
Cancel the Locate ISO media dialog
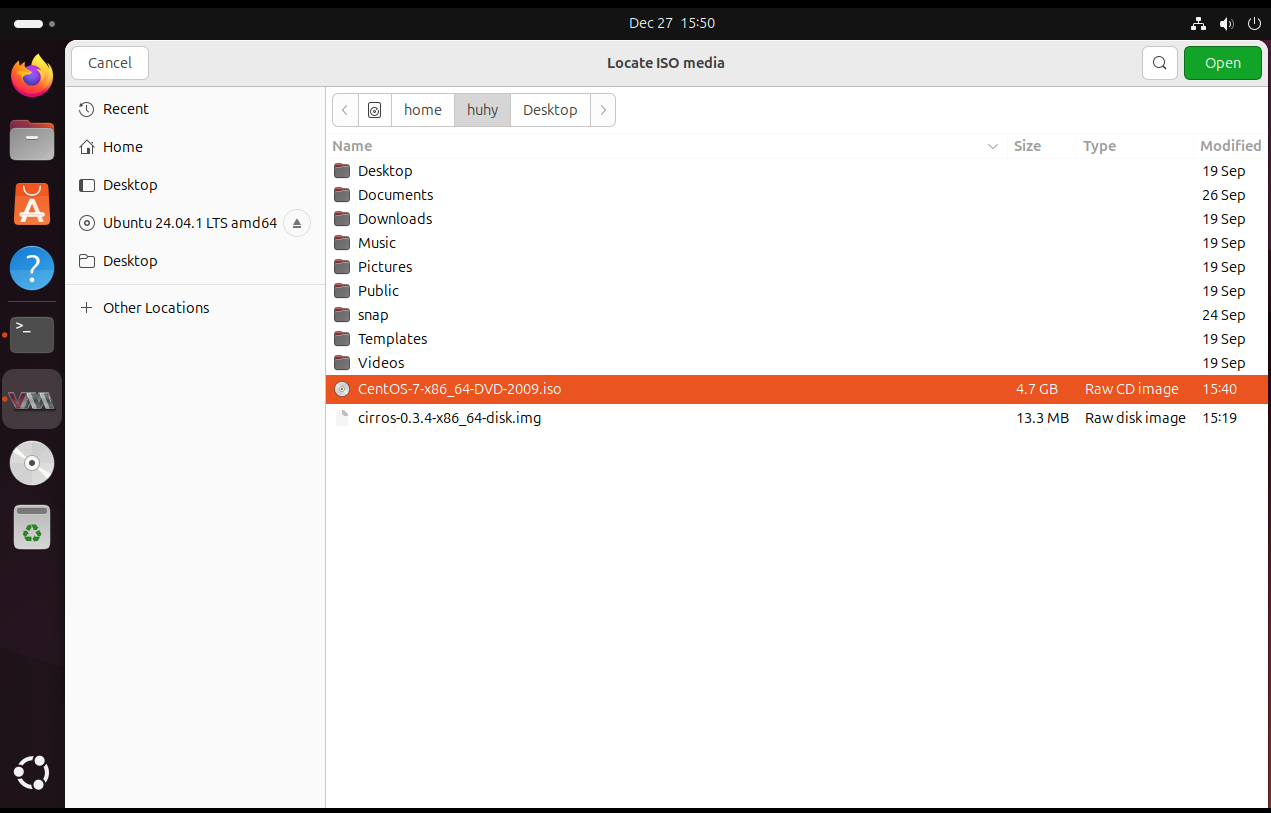(110, 63)
